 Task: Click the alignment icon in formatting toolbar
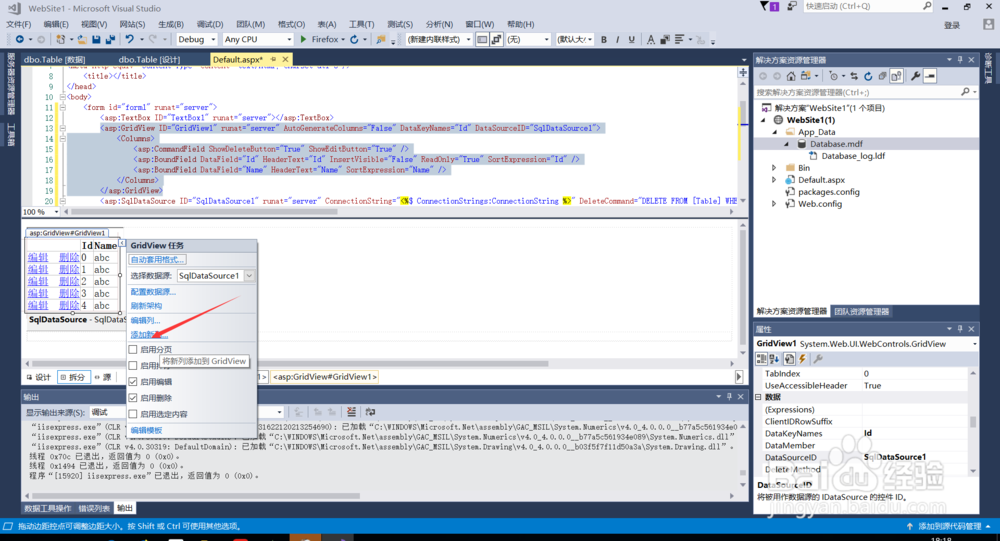(679, 40)
